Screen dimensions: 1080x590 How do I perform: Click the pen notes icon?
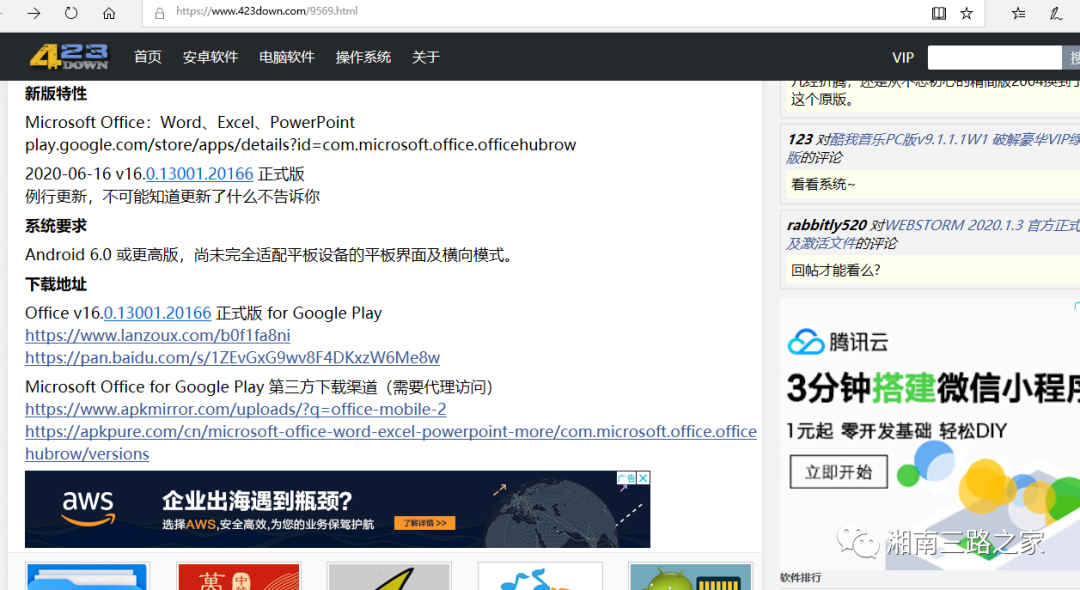[1055, 13]
